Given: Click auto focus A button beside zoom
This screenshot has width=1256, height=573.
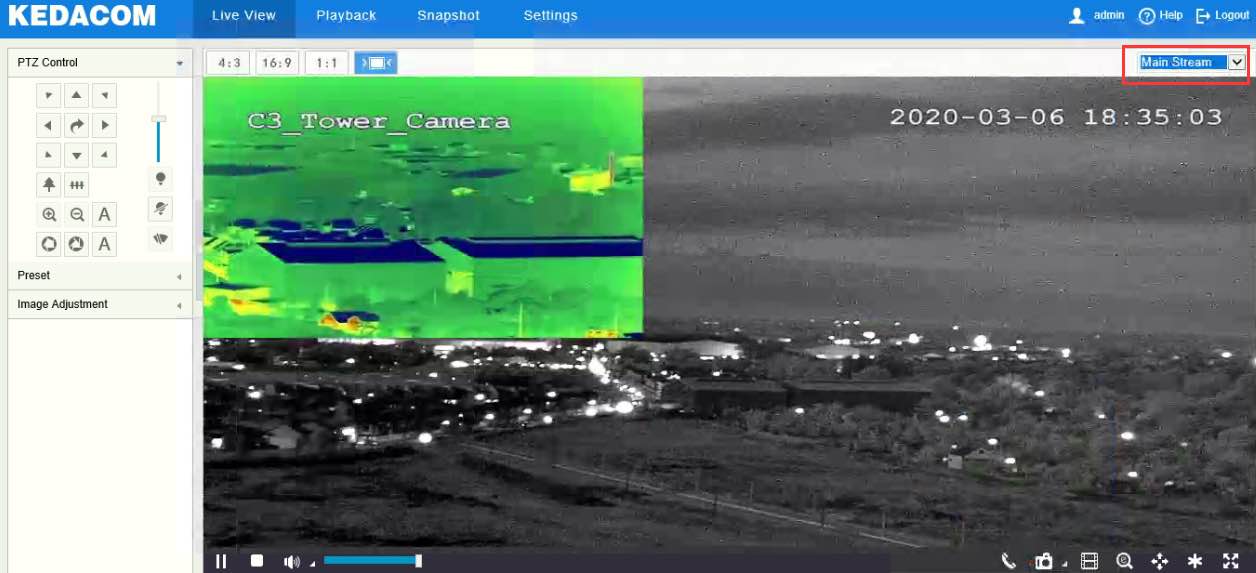Looking at the screenshot, I should (104, 214).
